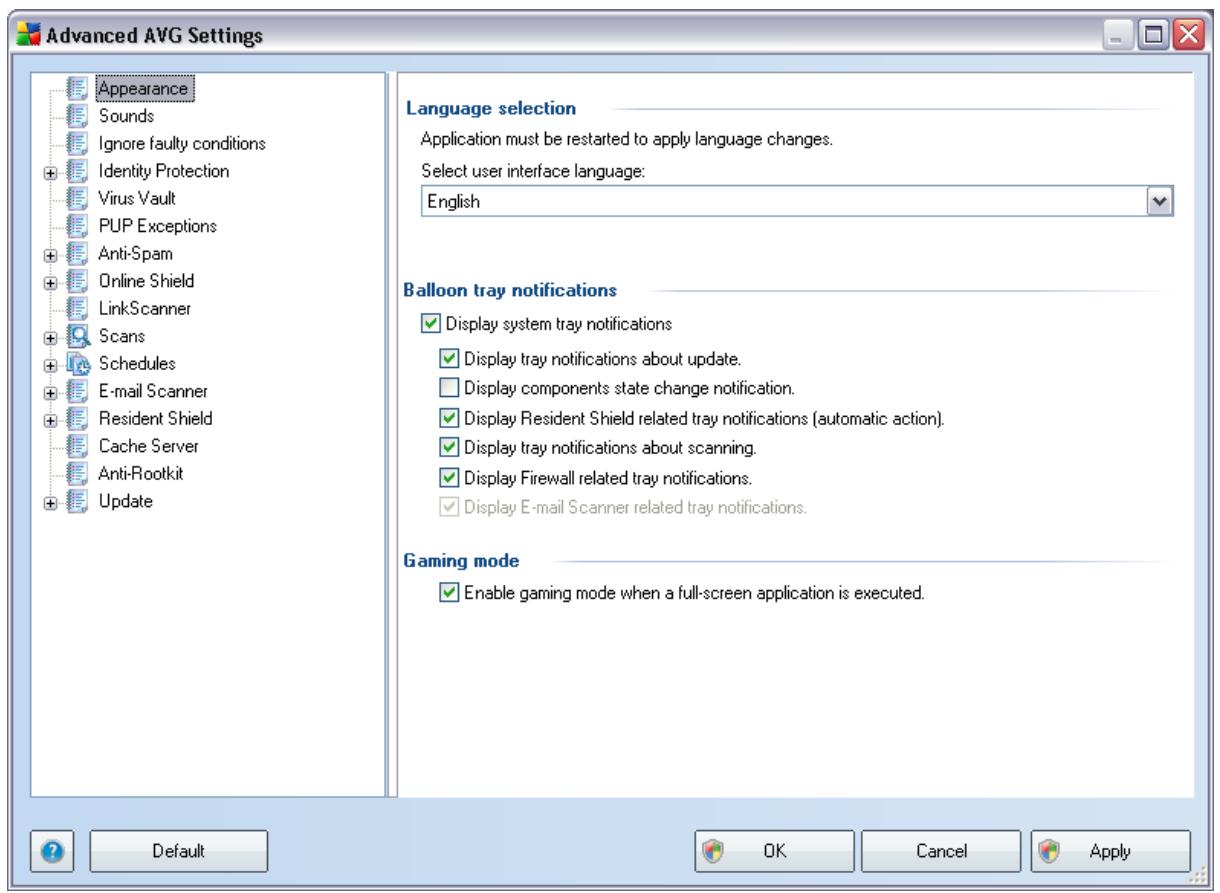This screenshot has width=1220, height=893.
Task: Disable gaming mode for full-screen applications
Action: pyautogui.click(x=449, y=592)
